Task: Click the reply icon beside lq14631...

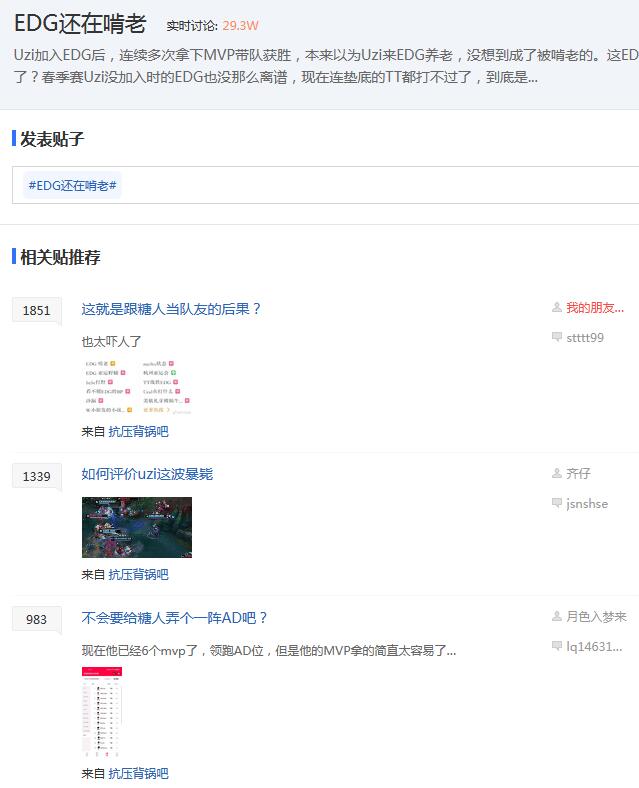Action: (557, 646)
